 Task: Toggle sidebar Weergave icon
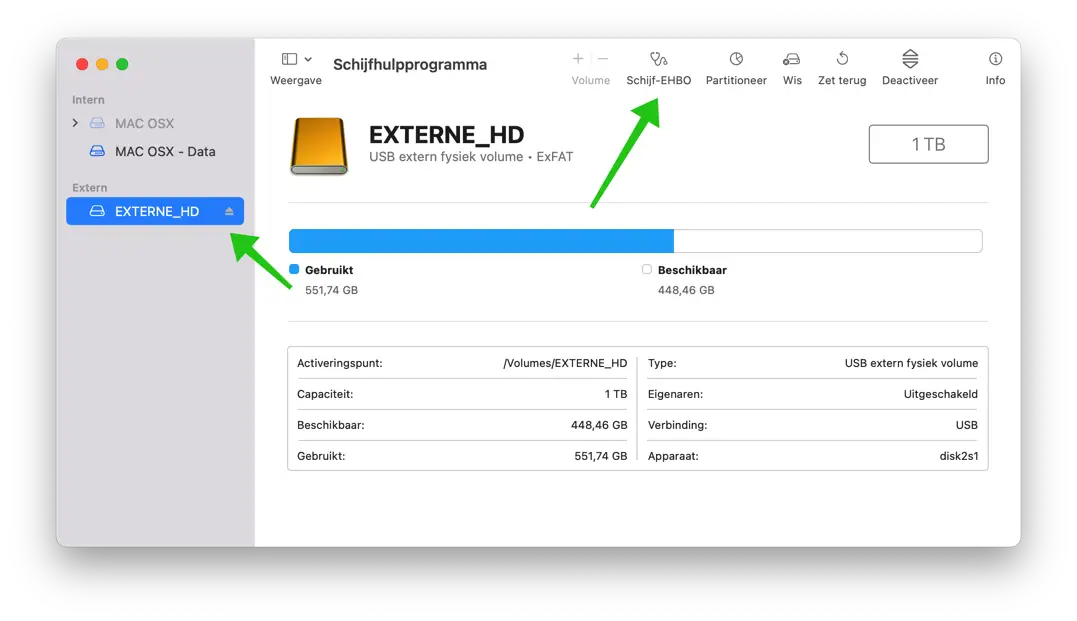[290, 59]
